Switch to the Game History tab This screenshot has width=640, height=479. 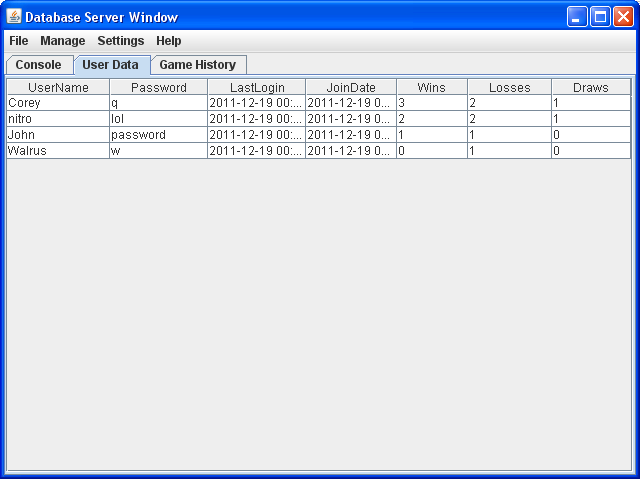(197, 65)
